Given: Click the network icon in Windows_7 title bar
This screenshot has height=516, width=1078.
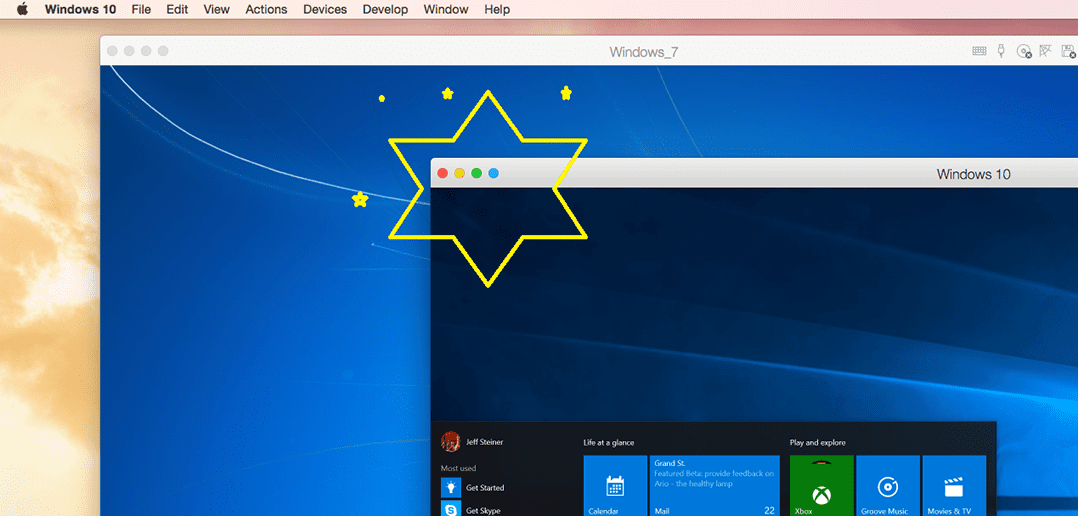Looking at the screenshot, I should 1046,51.
